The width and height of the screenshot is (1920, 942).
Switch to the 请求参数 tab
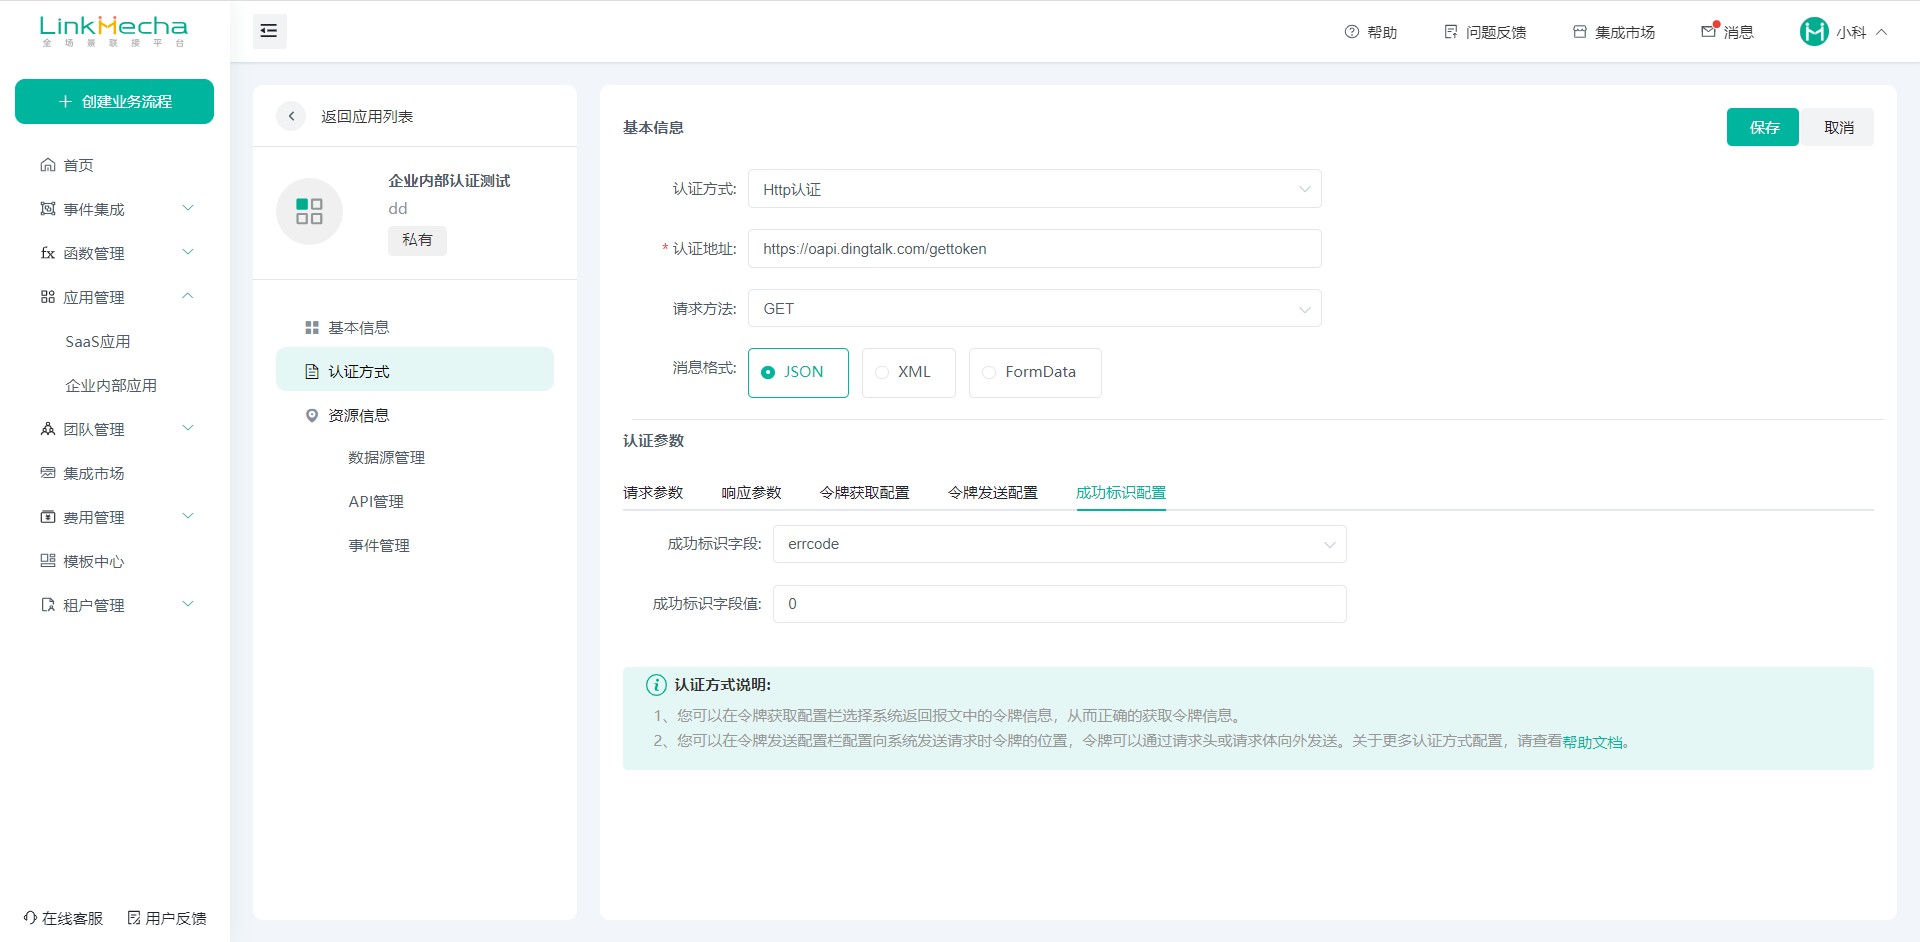653,493
